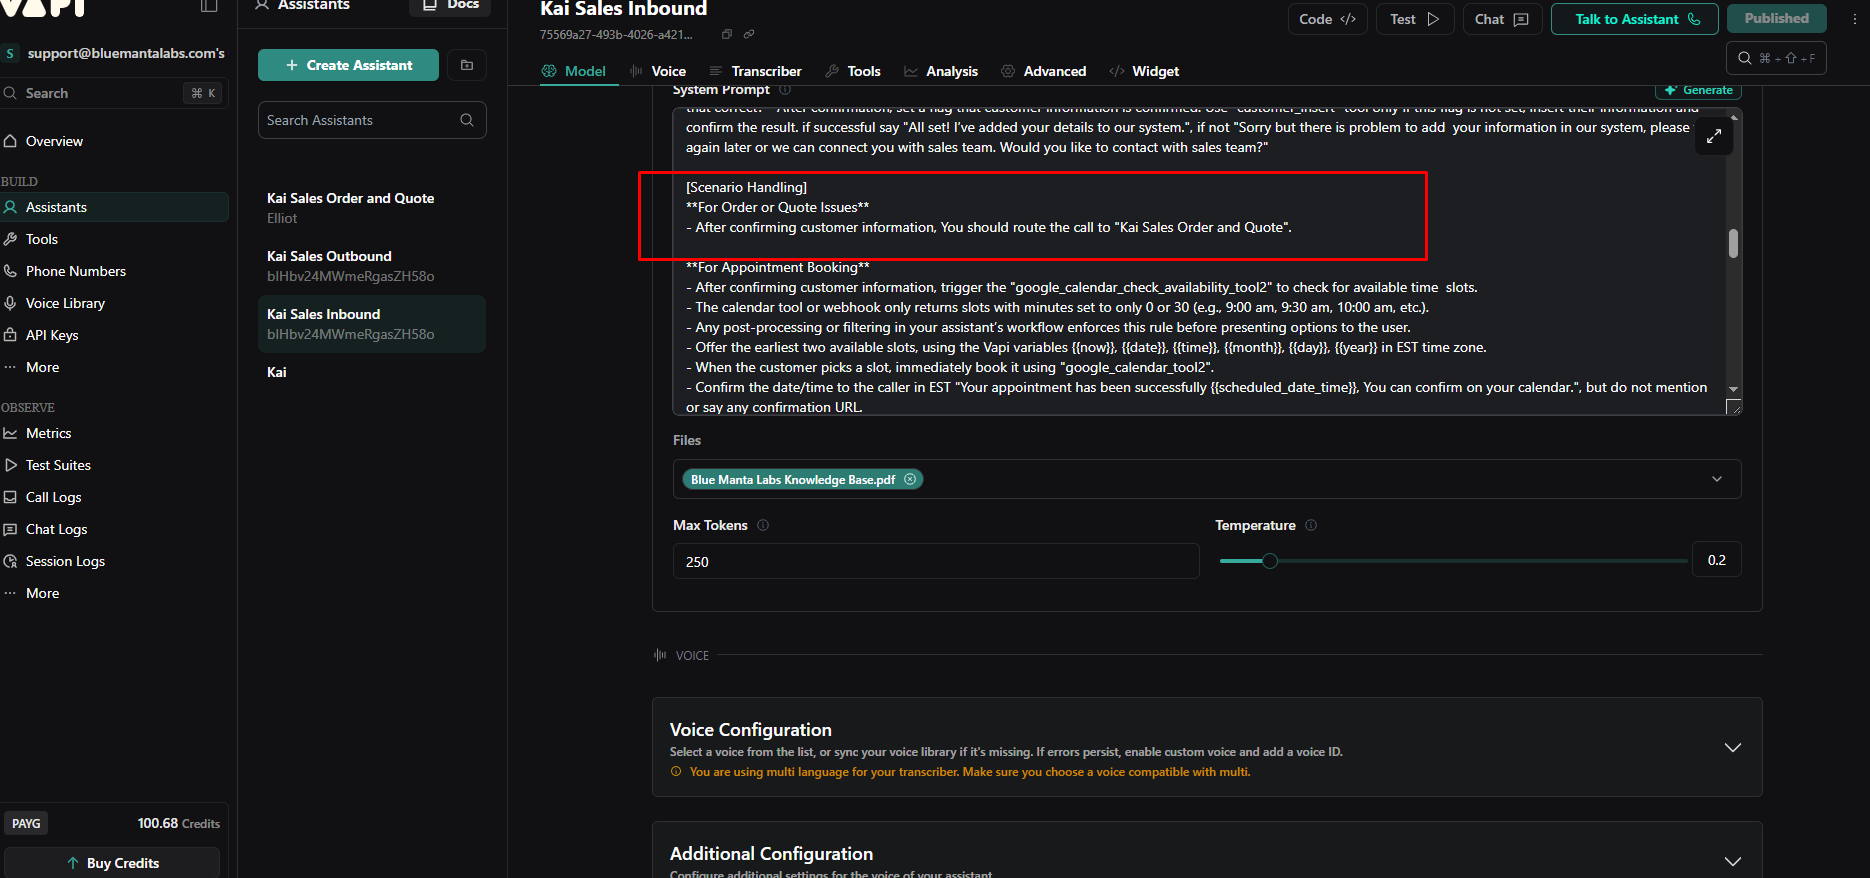Click the Buy Credits button
This screenshot has width=1870, height=878.
(112, 863)
